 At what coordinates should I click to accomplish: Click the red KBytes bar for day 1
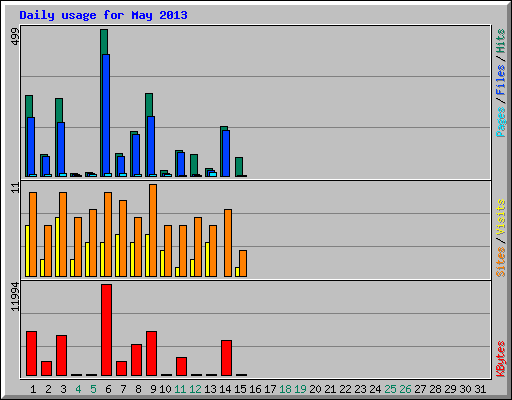pyautogui.click(x=31, y=354)
